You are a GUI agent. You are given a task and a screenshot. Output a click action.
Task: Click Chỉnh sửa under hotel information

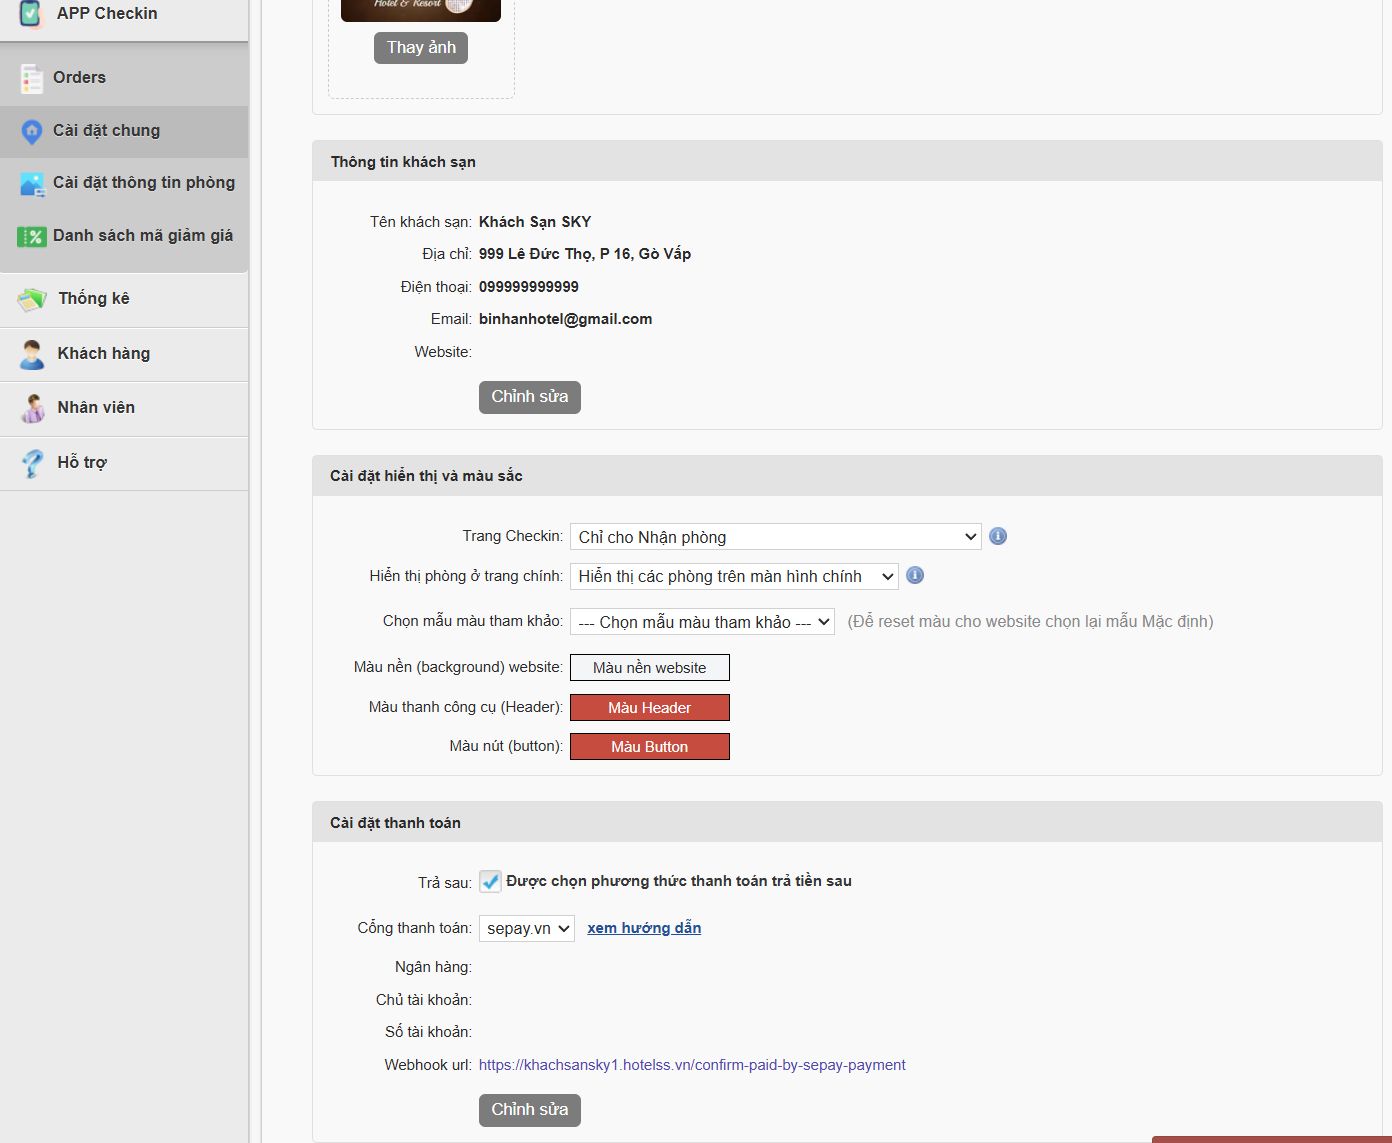(x=530, y=397)
